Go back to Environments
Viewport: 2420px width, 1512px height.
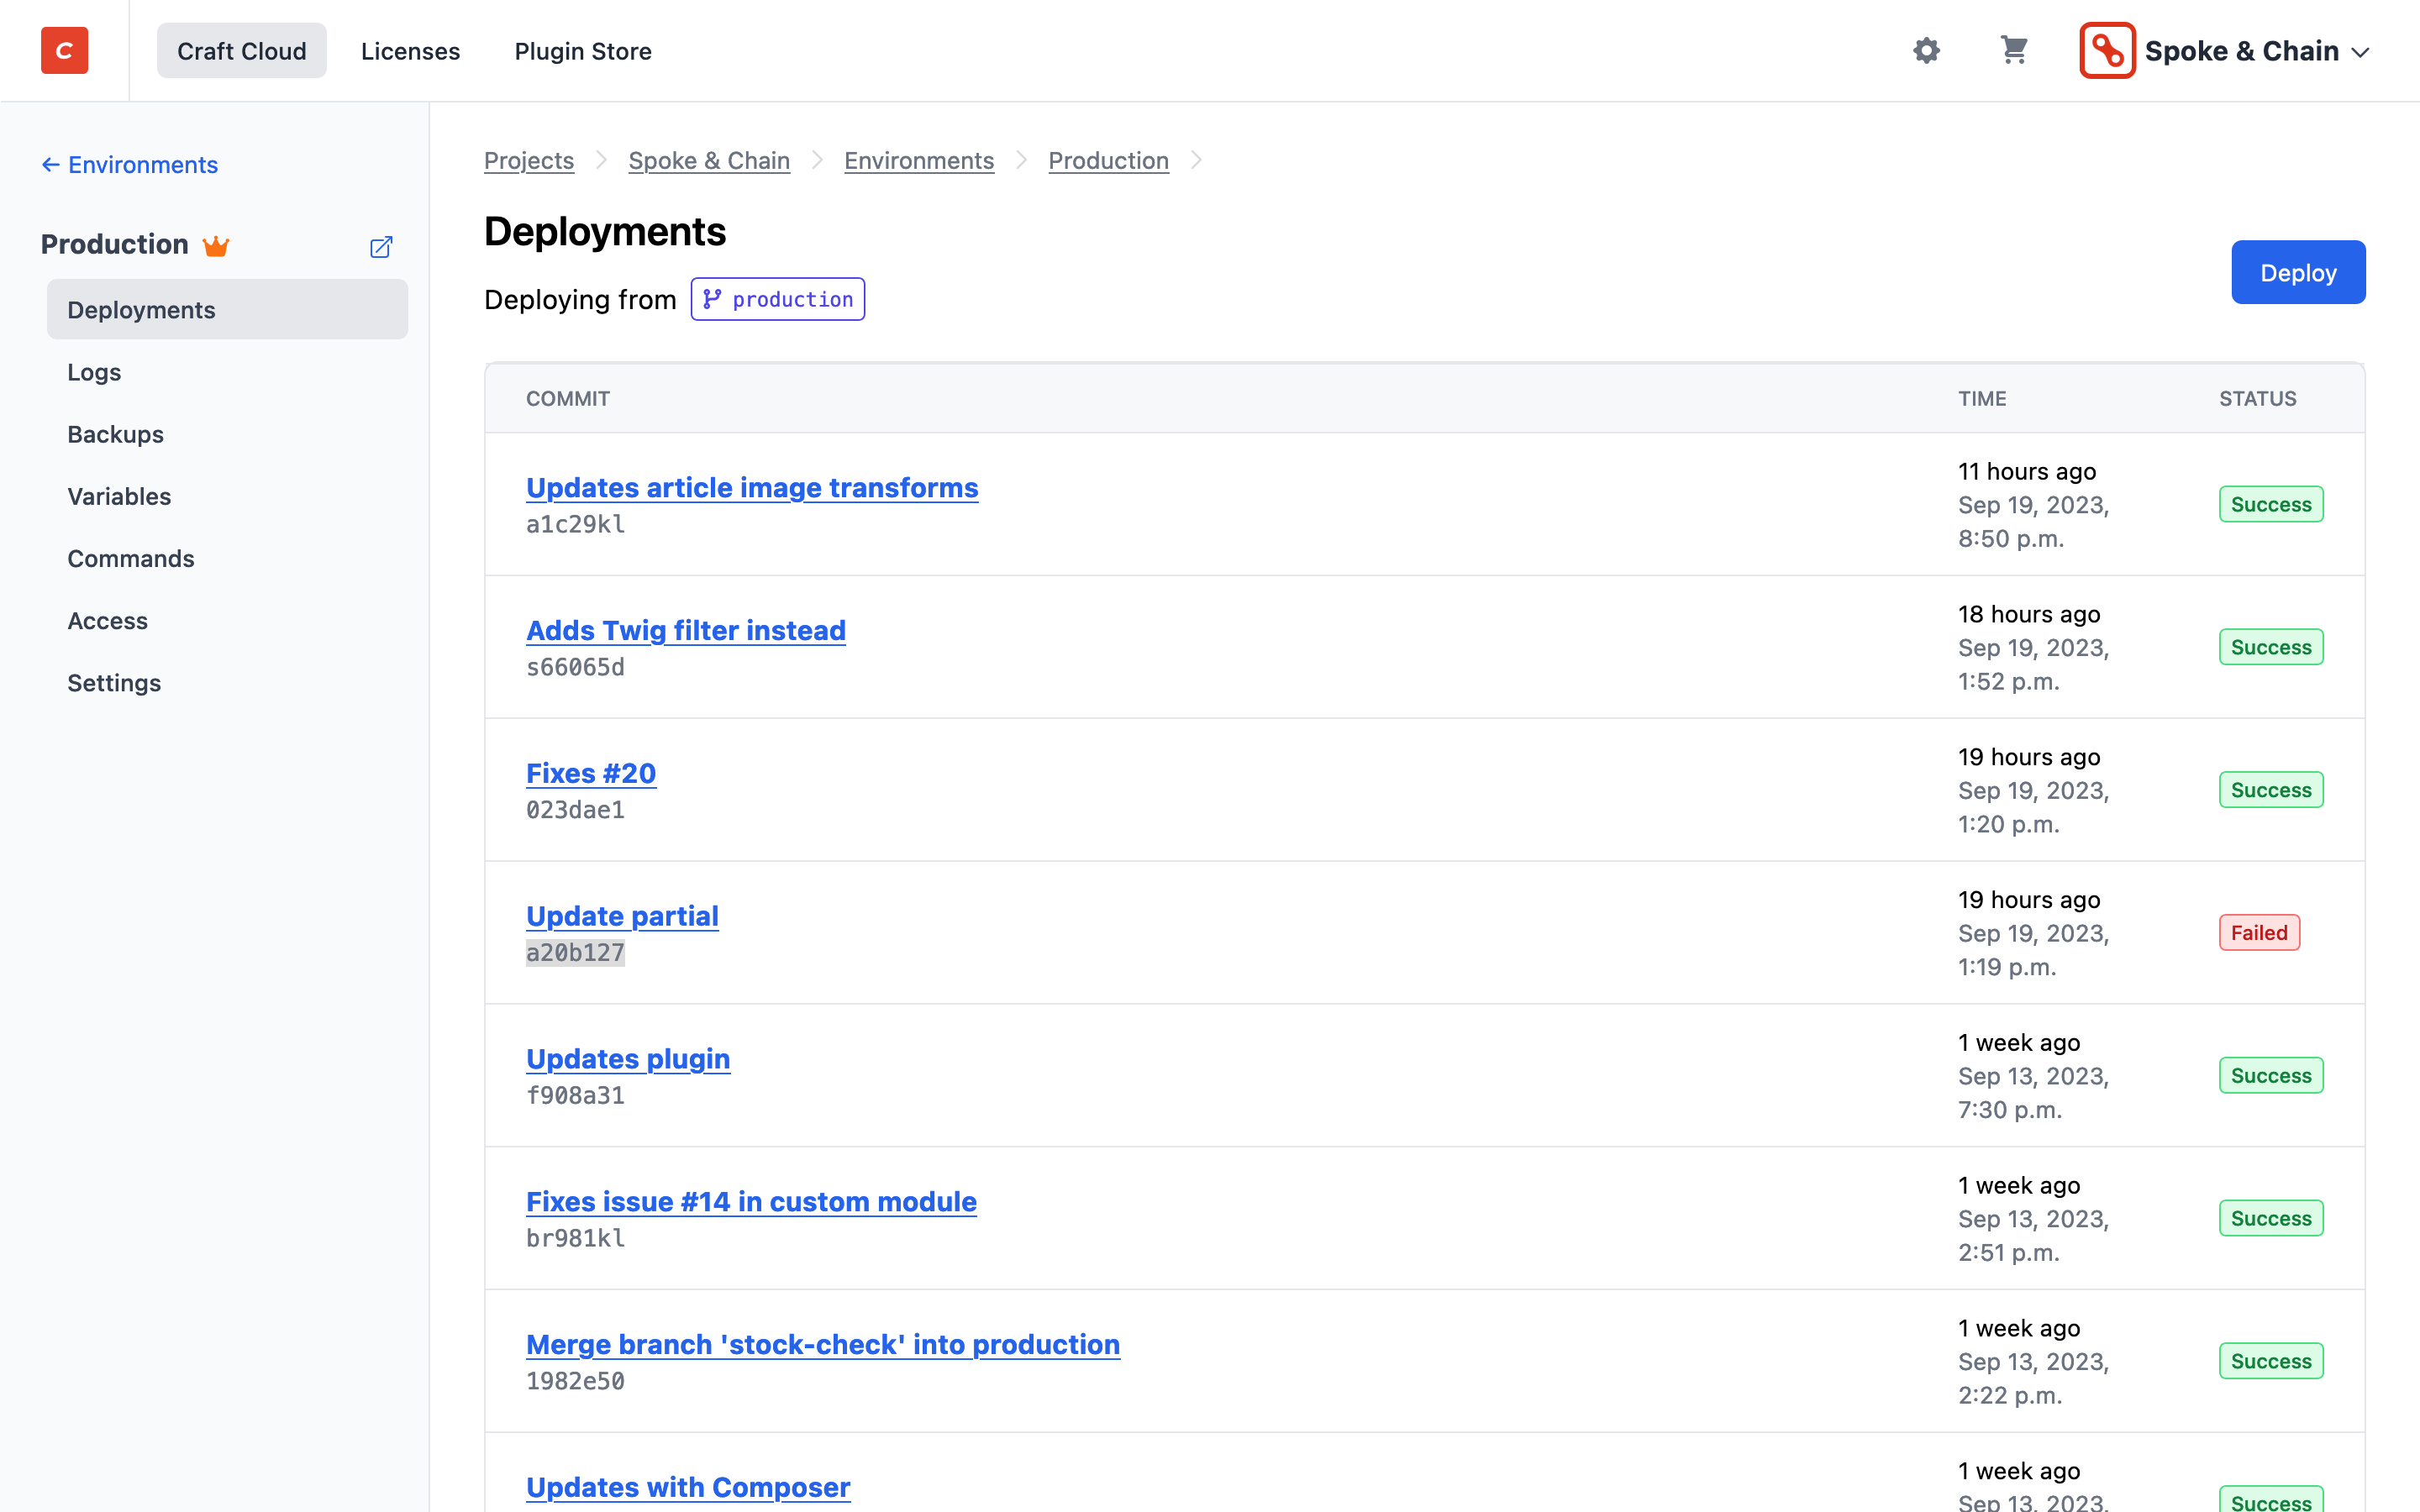pyautogui.click(x=129, y=165)
